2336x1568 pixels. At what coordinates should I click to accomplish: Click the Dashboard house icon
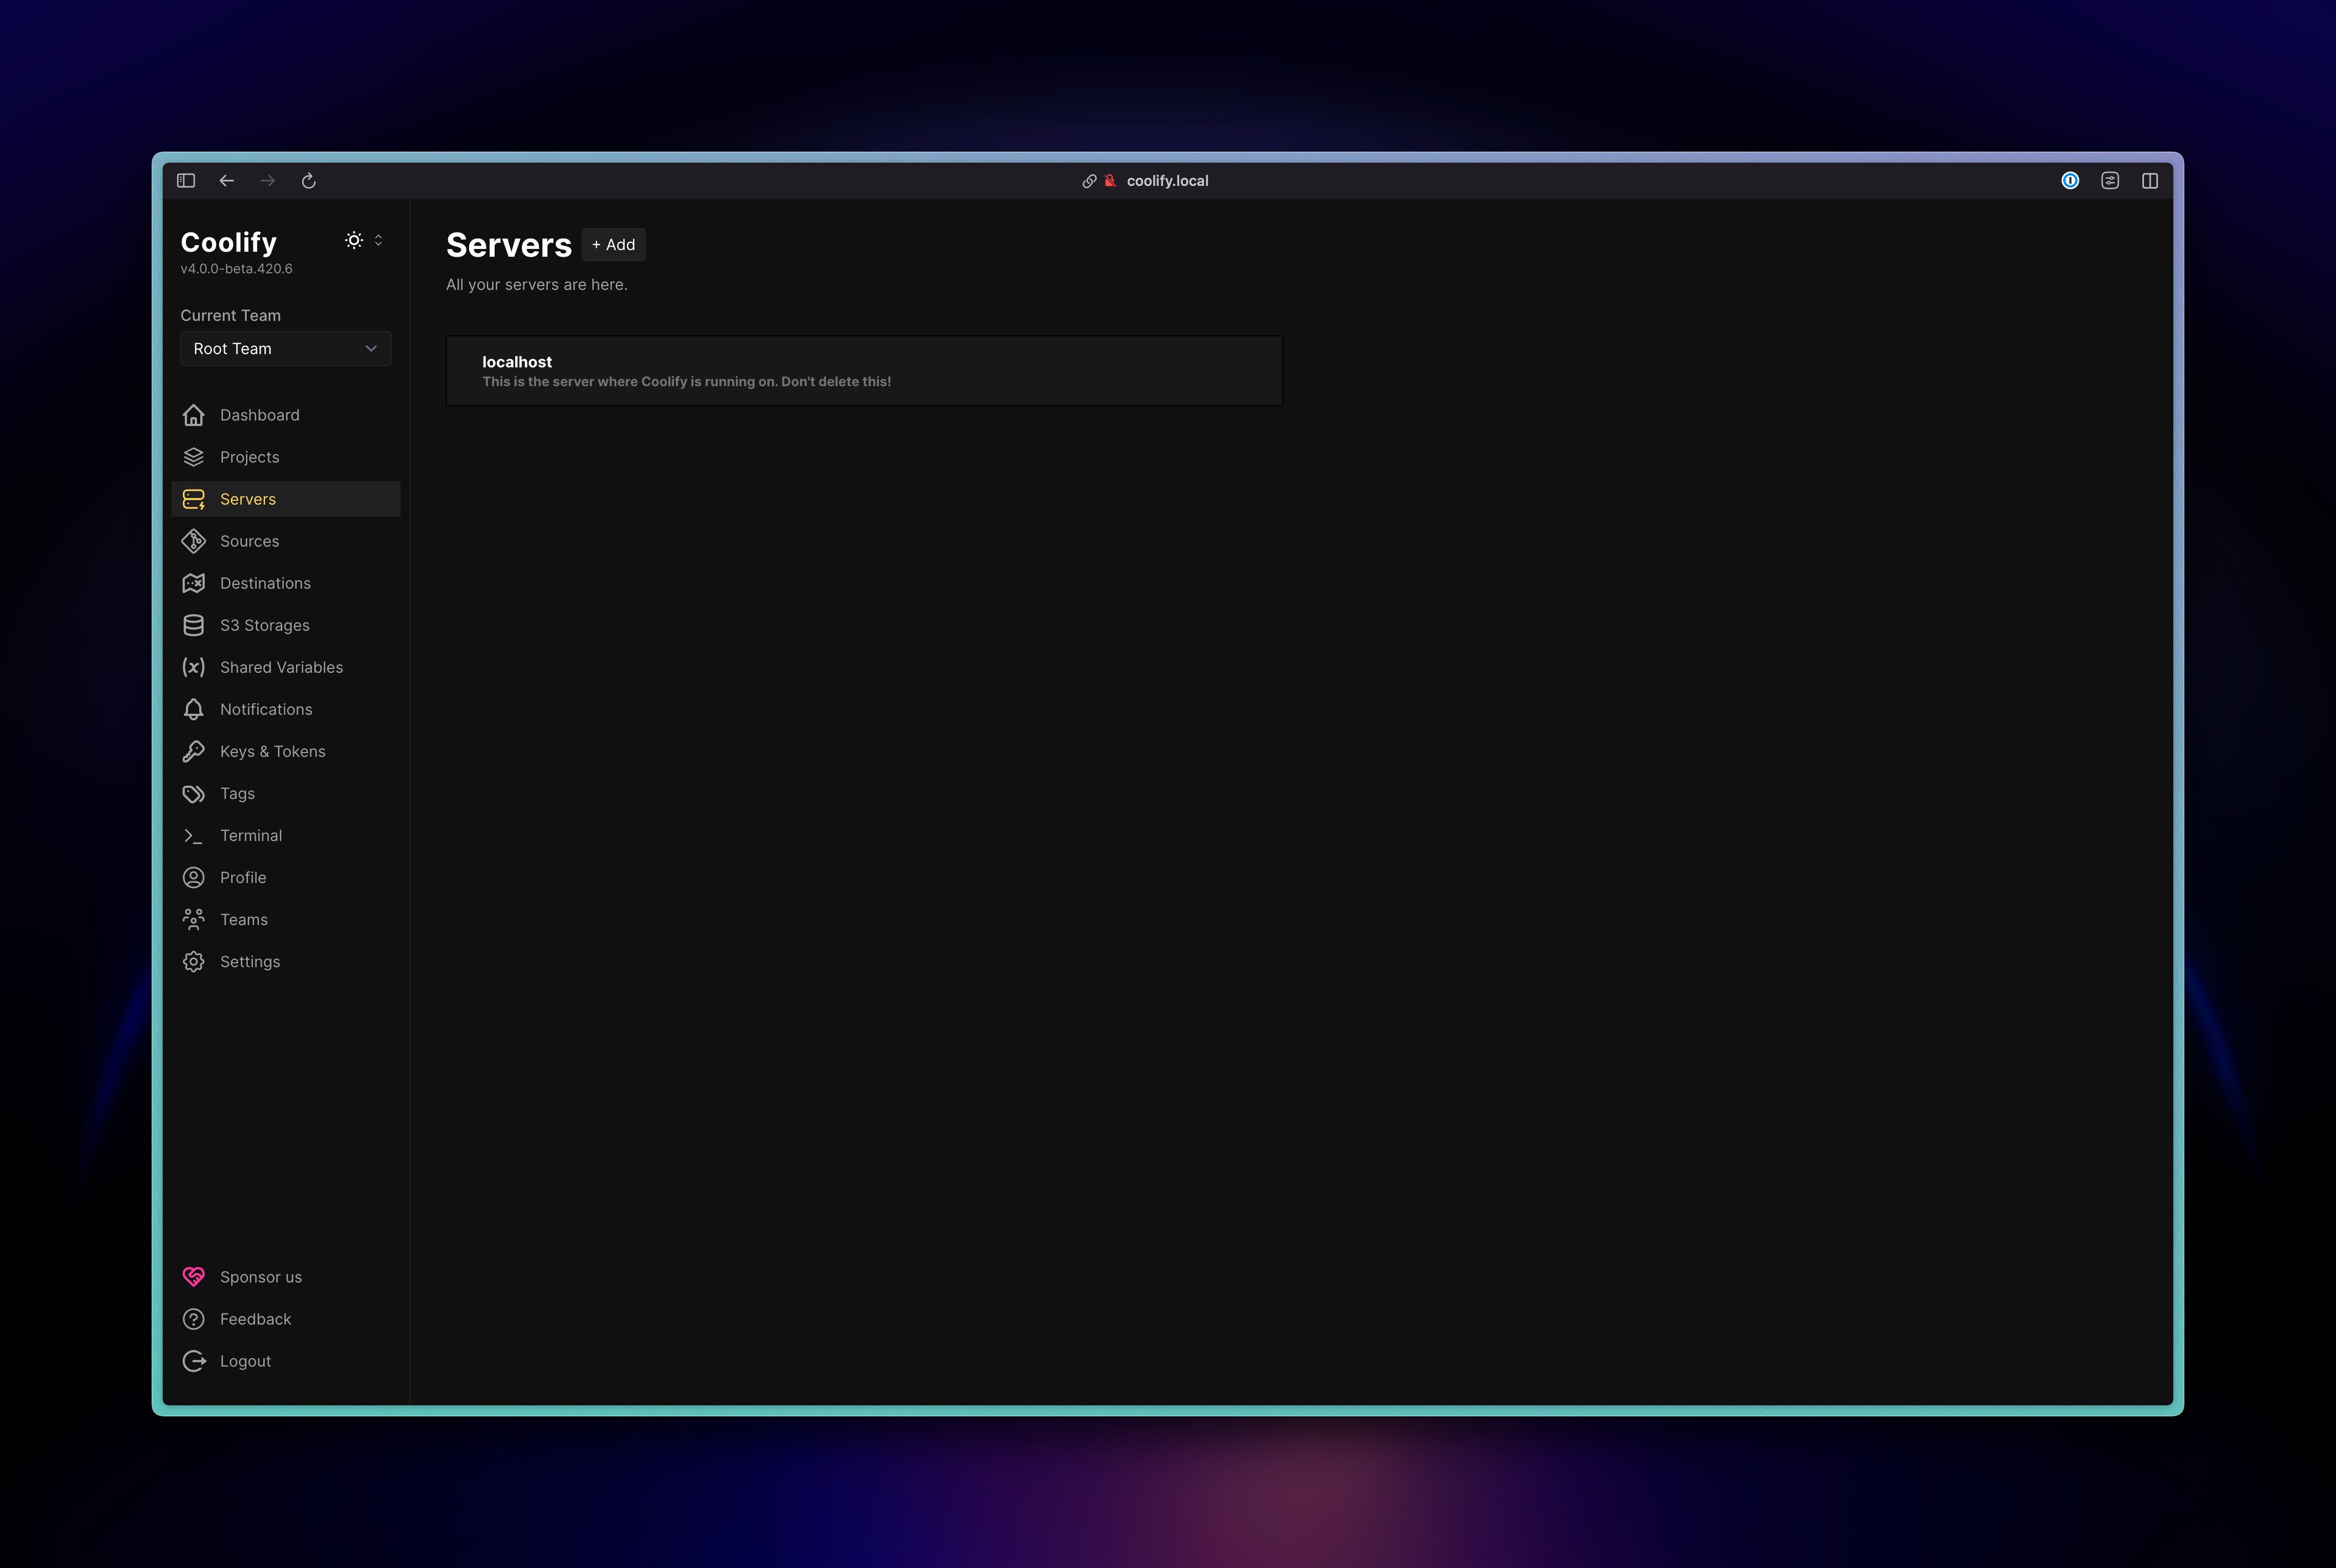point(193,415)
